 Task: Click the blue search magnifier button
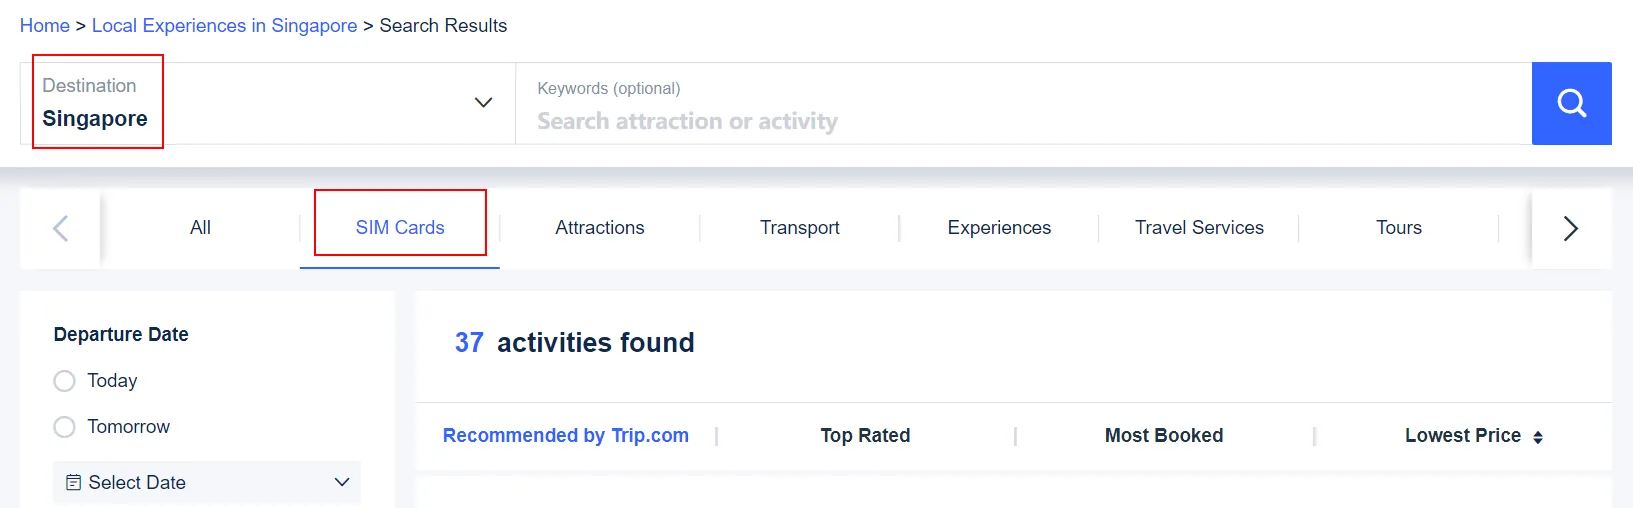coord(1571,103)
